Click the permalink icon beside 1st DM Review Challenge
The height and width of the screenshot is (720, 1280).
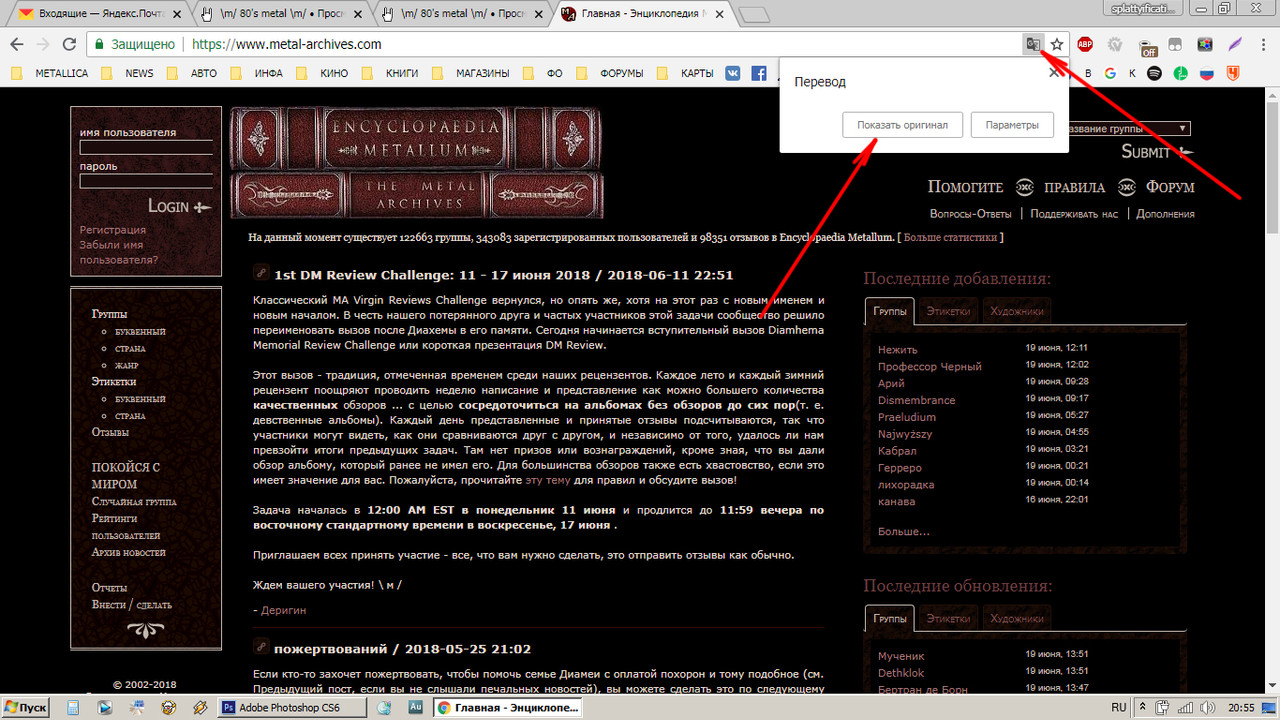261,272
